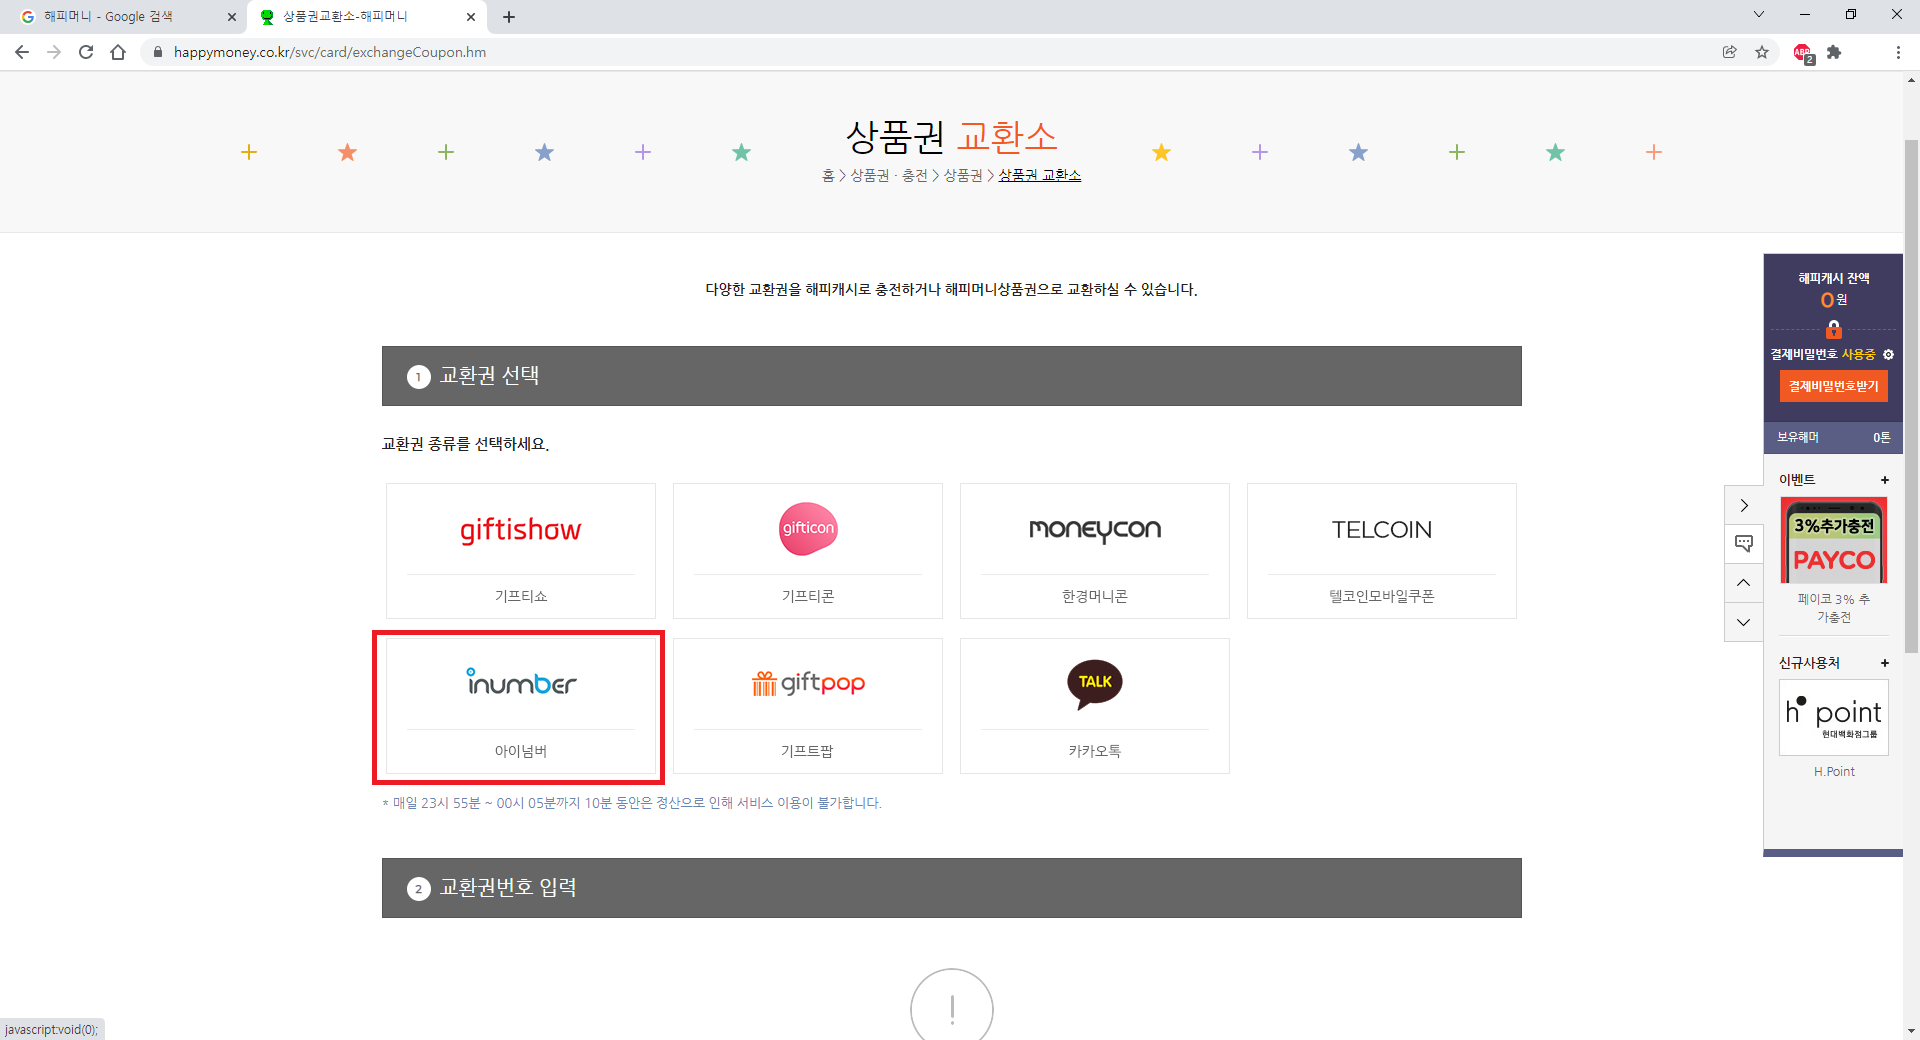Open the h point partner banner
The height and width of the screenshot is (1040, 1920).
click(1834, 718)
